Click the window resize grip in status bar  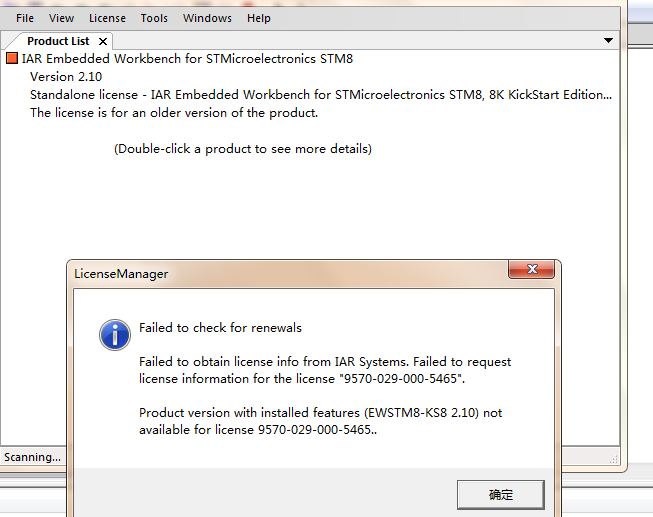click(613, 459)
